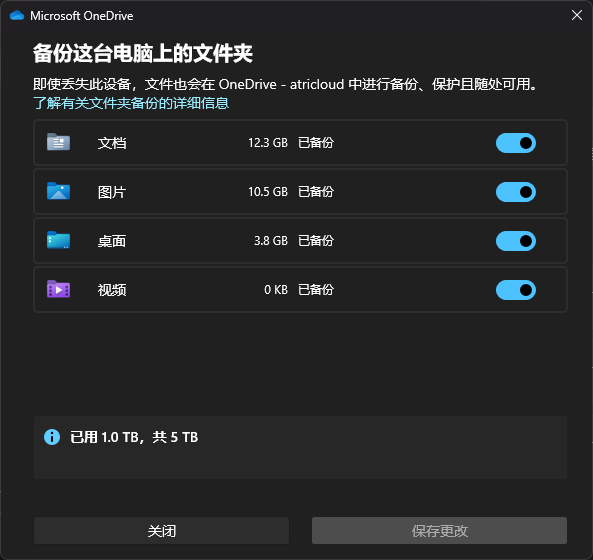Click the 保存更改 button
The width and height of the screenshot is (593, 560).
pyautogui.click(x=439, y=531)
